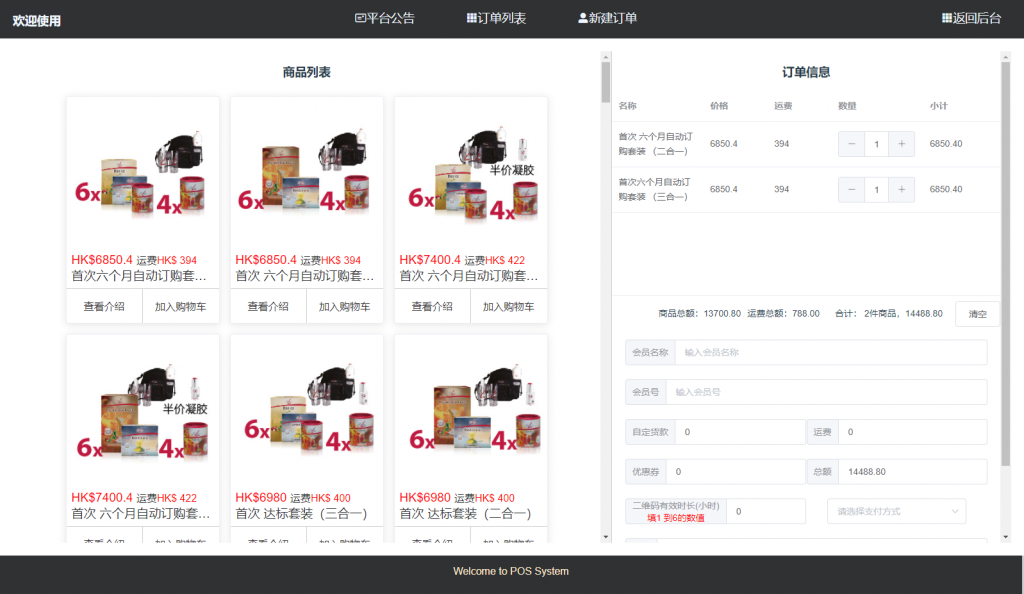1024x594 pixels.
Task: Click into the 会员号 member number field
Action: click(825, 392)
